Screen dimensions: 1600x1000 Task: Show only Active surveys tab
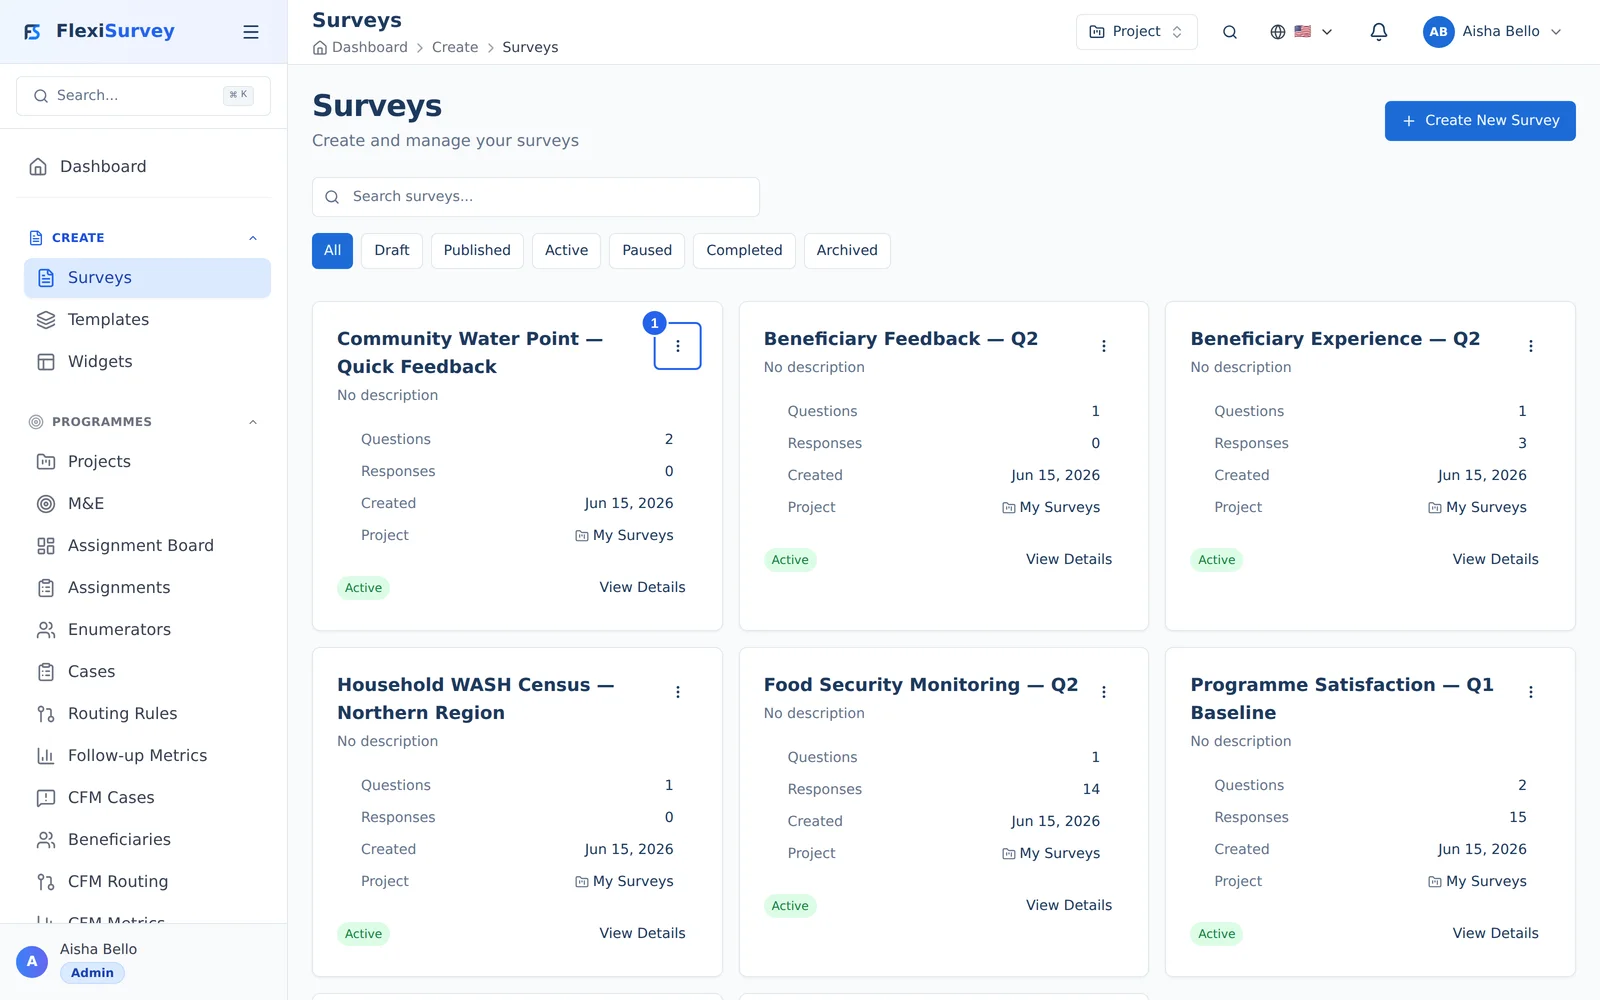click(566, 251)
